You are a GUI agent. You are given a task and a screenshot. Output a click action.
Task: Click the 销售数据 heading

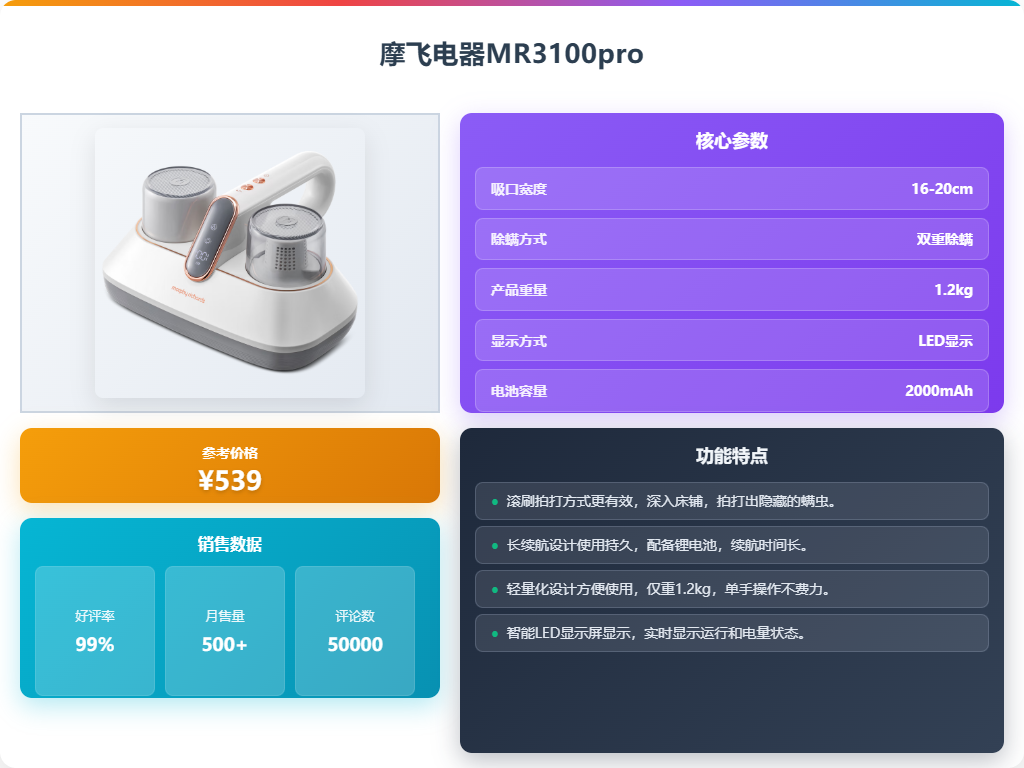(x=230, y=544)
